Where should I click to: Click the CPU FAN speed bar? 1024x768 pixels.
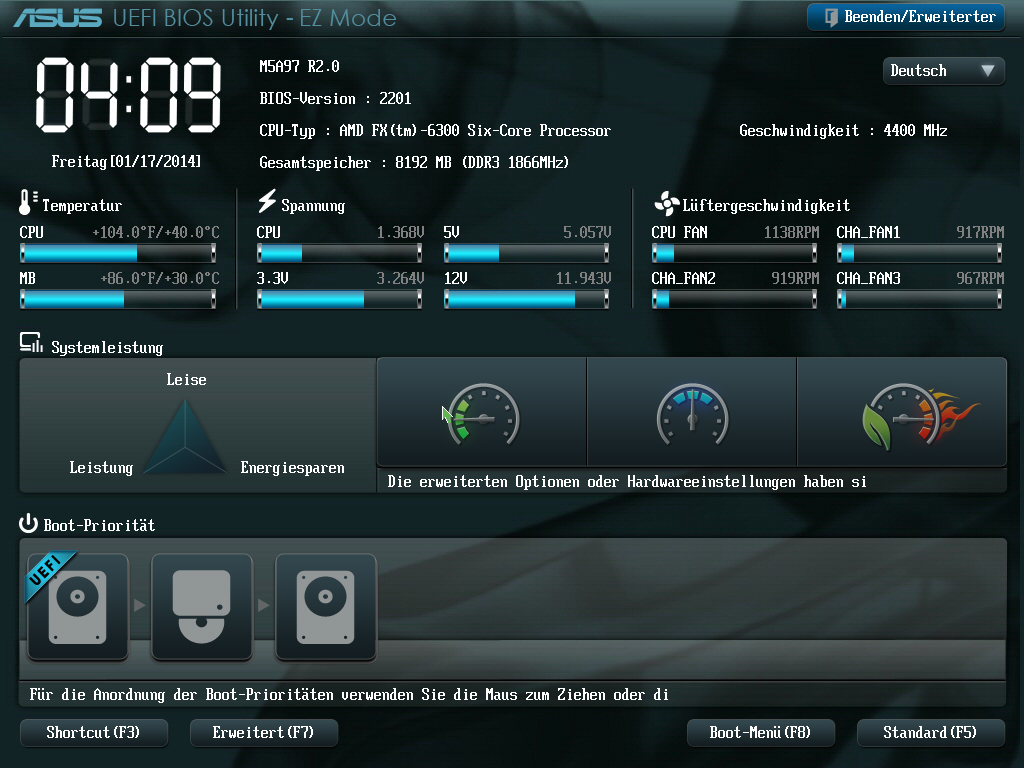pyautogui.click(x=735, y=253)
